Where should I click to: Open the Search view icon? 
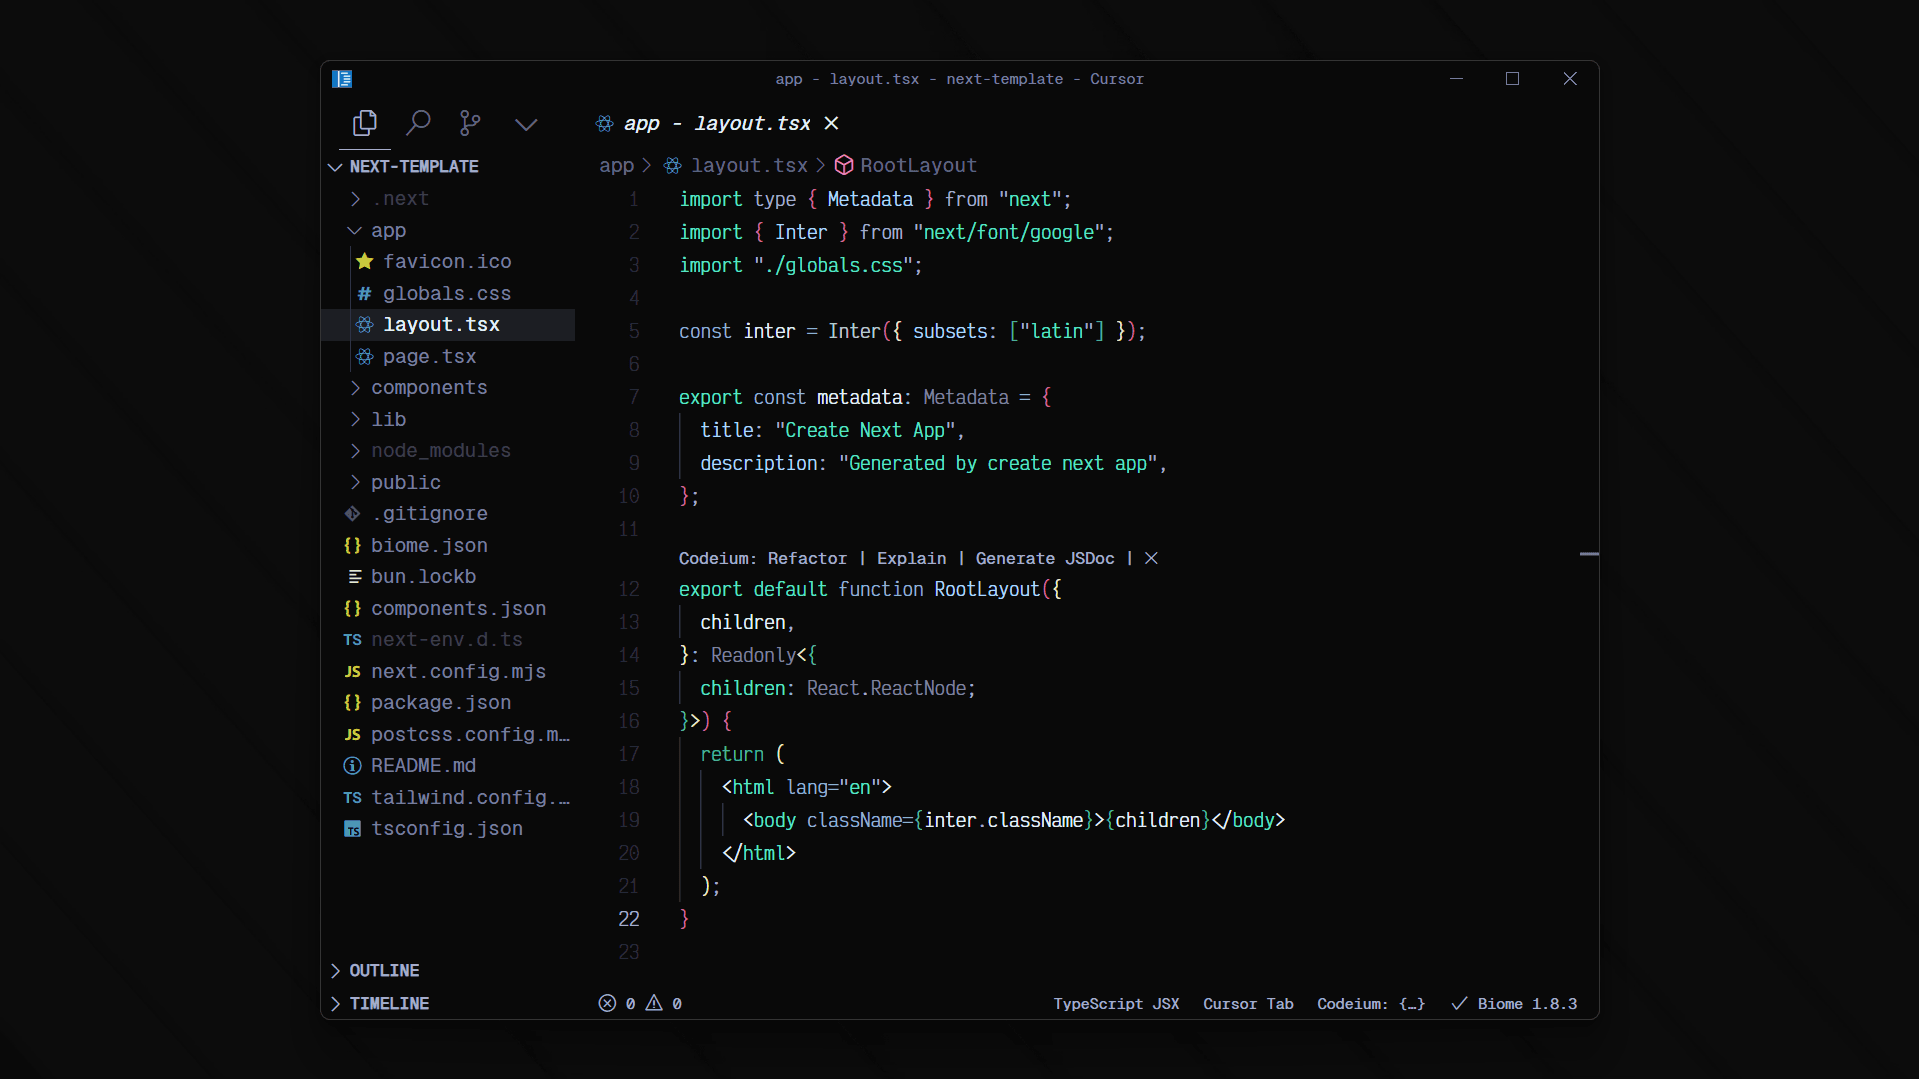pos(418,123)
